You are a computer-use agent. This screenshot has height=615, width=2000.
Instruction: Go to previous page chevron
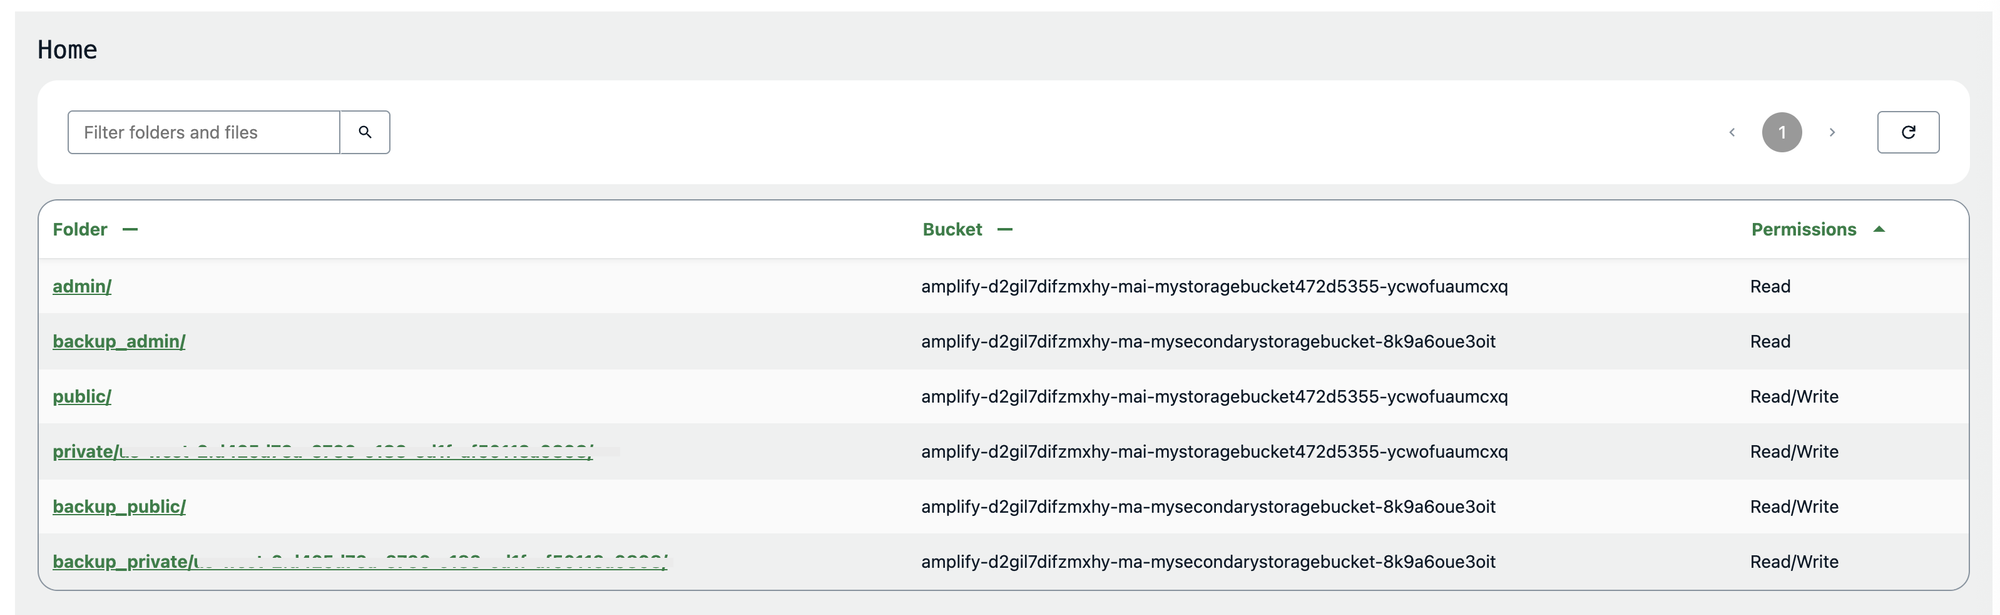coord(1732,132)
